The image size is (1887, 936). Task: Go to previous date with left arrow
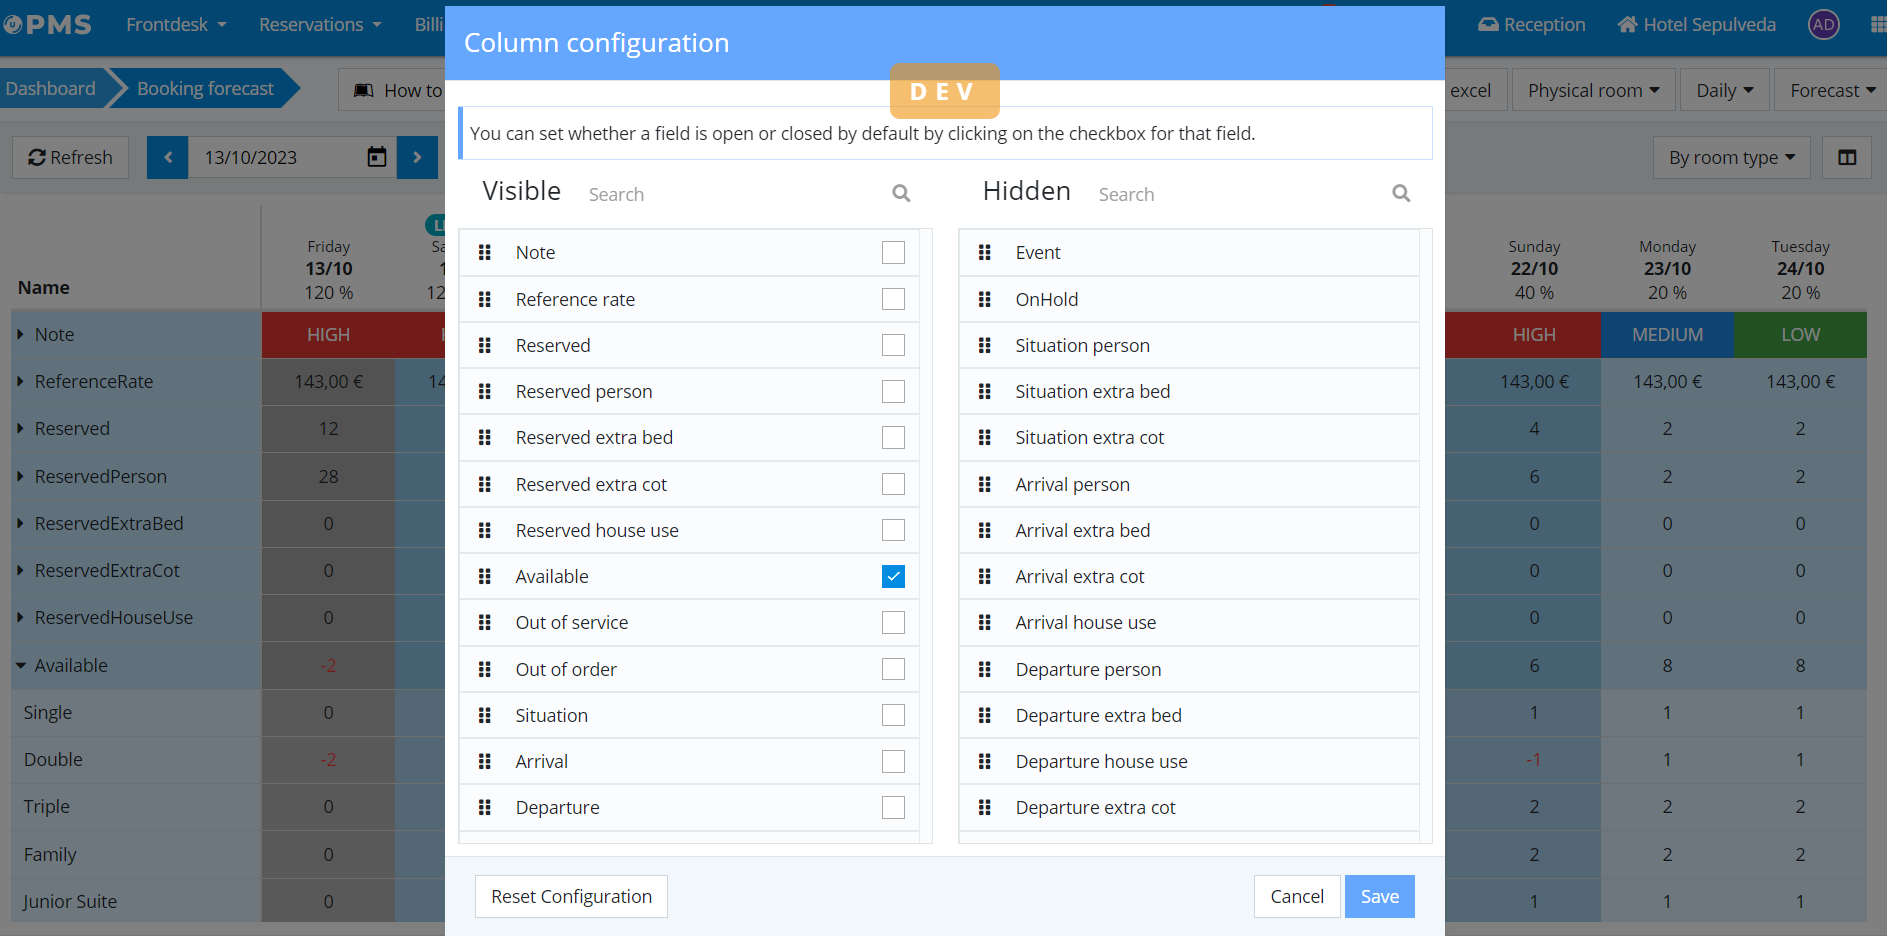click(x=168, y=158)
